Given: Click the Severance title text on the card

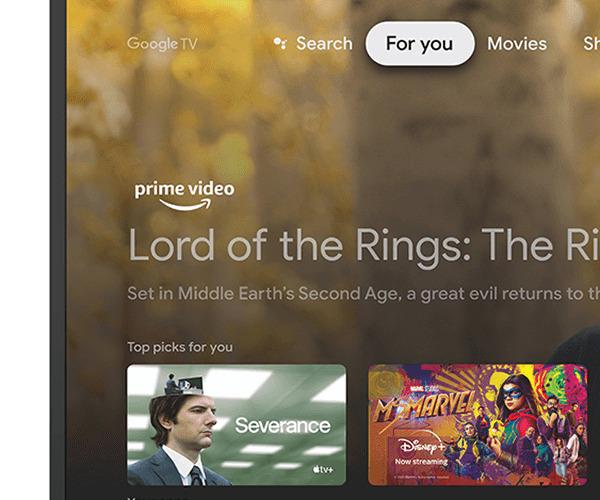Looking at the screenshot, I should point(283,425).
